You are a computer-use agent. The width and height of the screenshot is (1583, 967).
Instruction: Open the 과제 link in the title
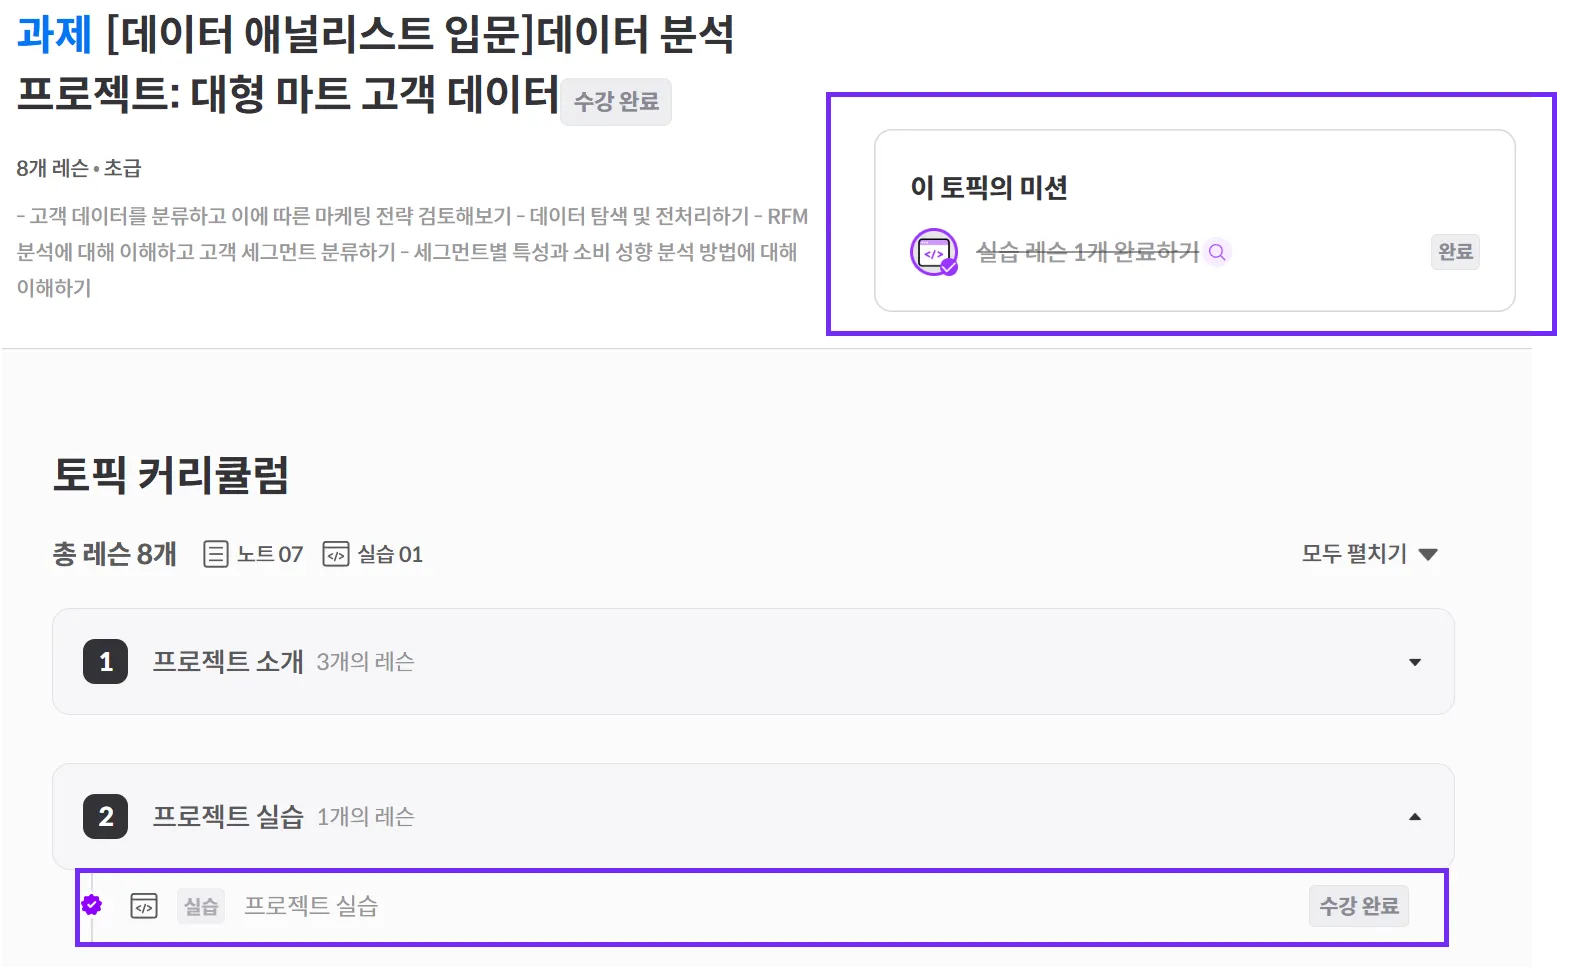tap(54, 35)
